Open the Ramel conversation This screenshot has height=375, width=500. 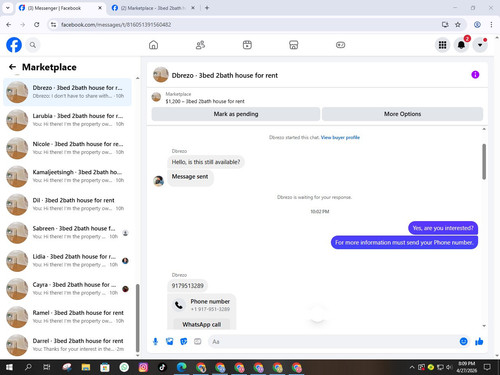pyautogui.click(x=67, y=317)
